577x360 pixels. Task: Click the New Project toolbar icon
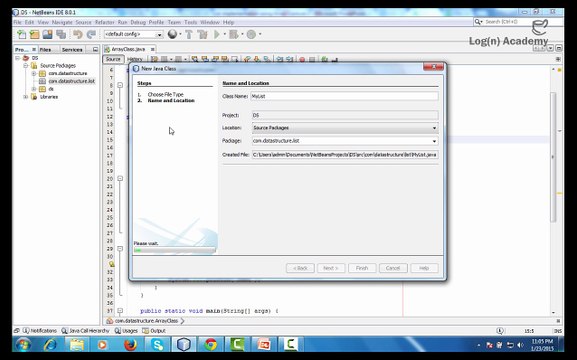[35, 35]
